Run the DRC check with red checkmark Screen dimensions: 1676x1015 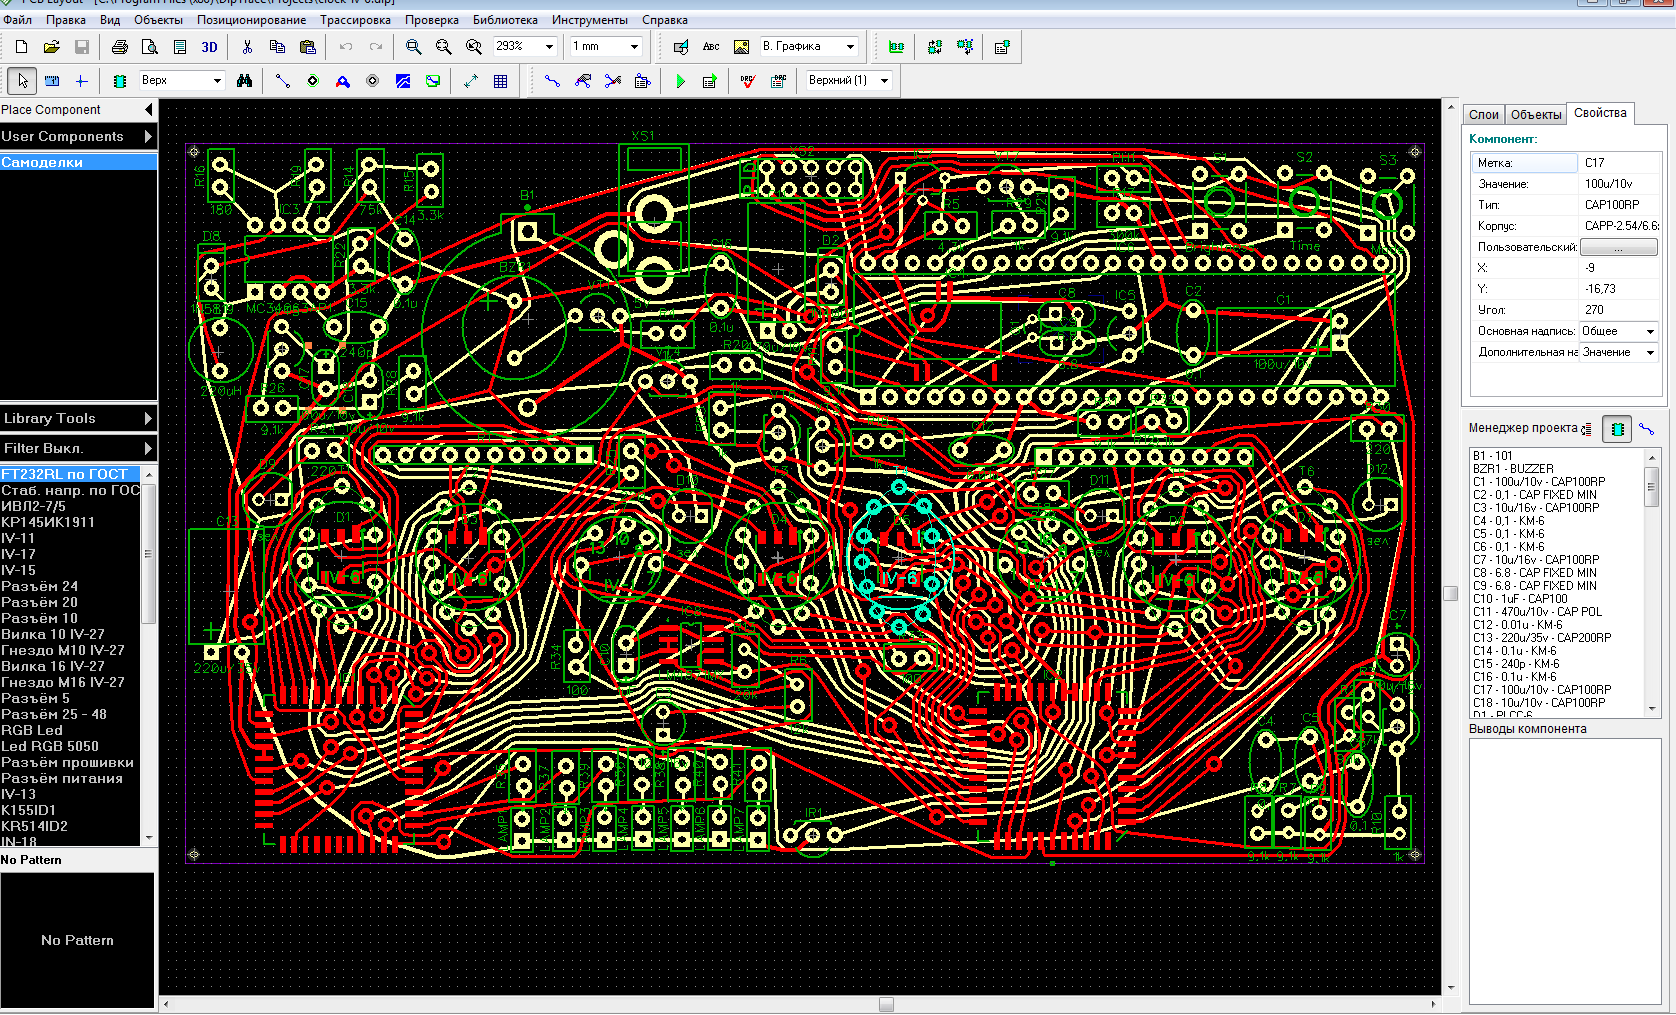click(x=748, y=81)
